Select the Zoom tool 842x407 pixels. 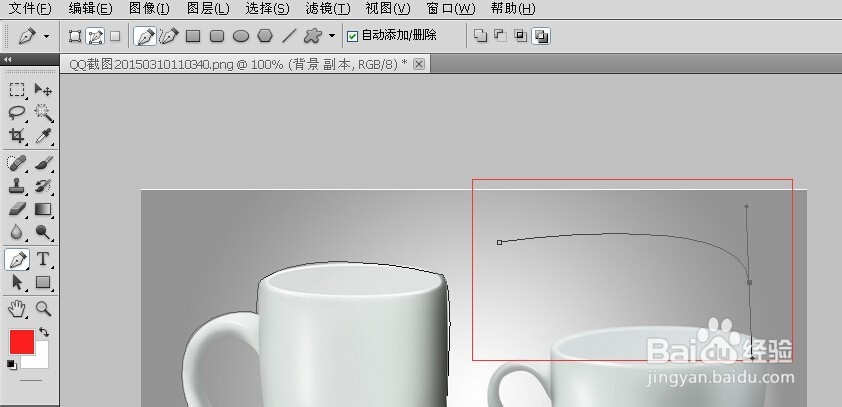(x=43, y=309)
